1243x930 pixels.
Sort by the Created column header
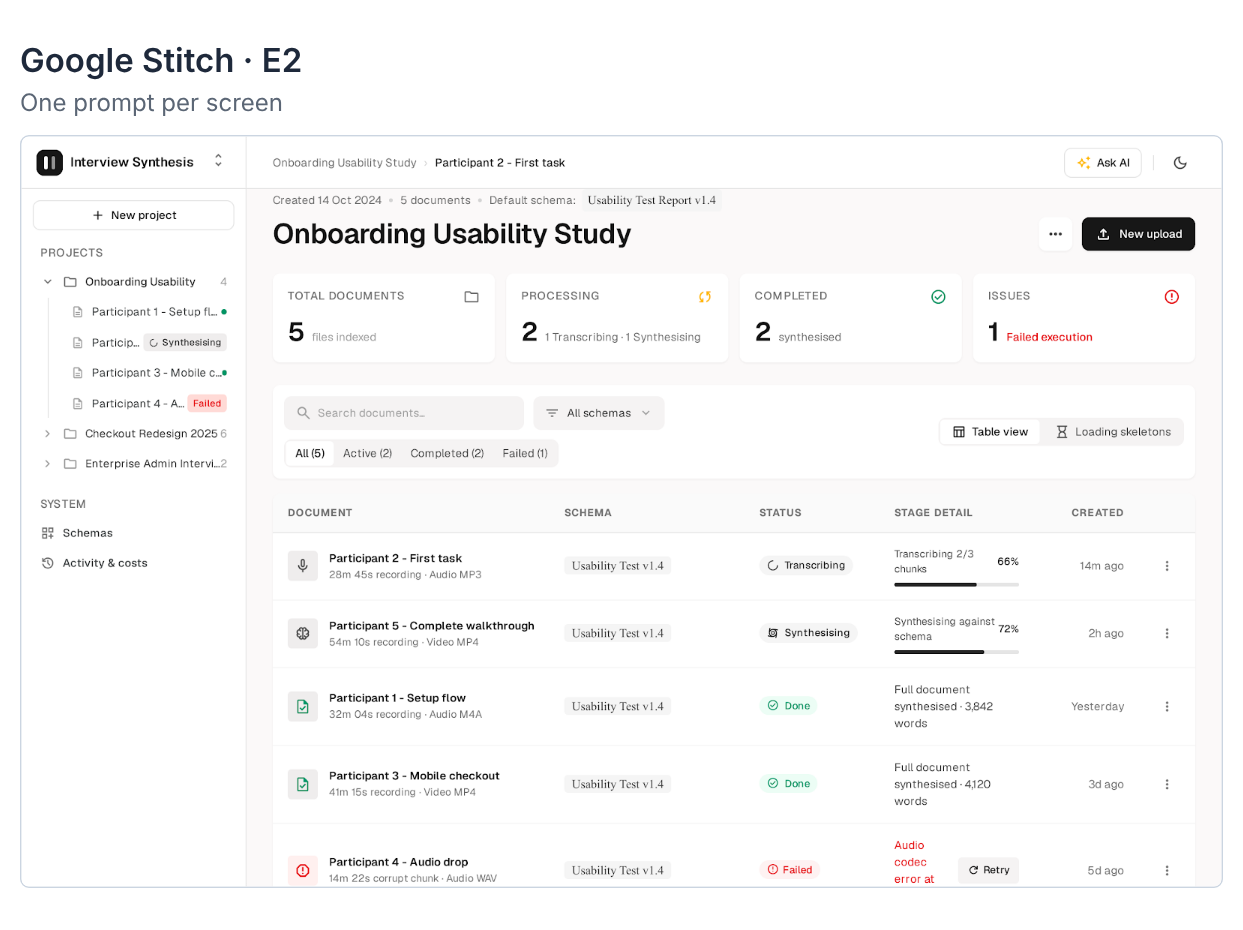coord(1097,513)
